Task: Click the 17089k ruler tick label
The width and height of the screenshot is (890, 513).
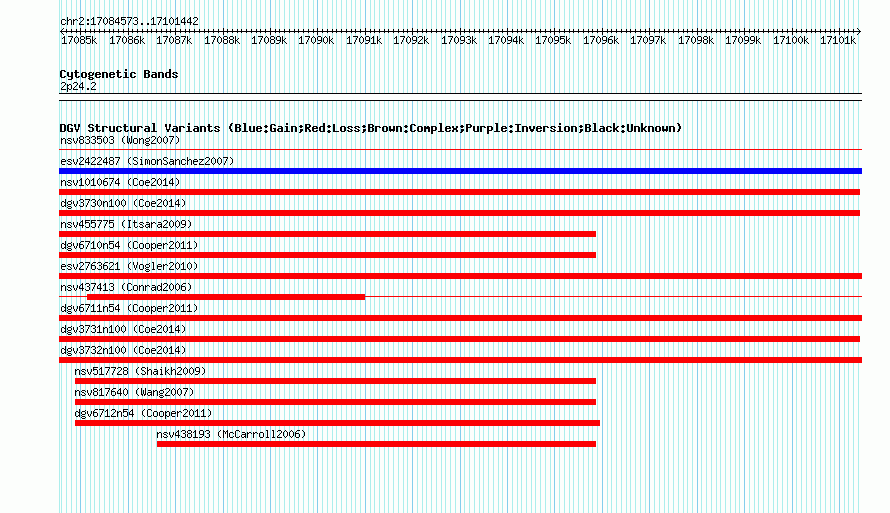Action: coord(268,41)
